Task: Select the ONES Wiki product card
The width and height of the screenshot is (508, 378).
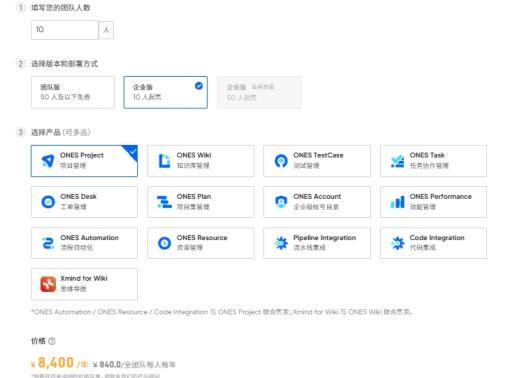Action: click(201, 161)
